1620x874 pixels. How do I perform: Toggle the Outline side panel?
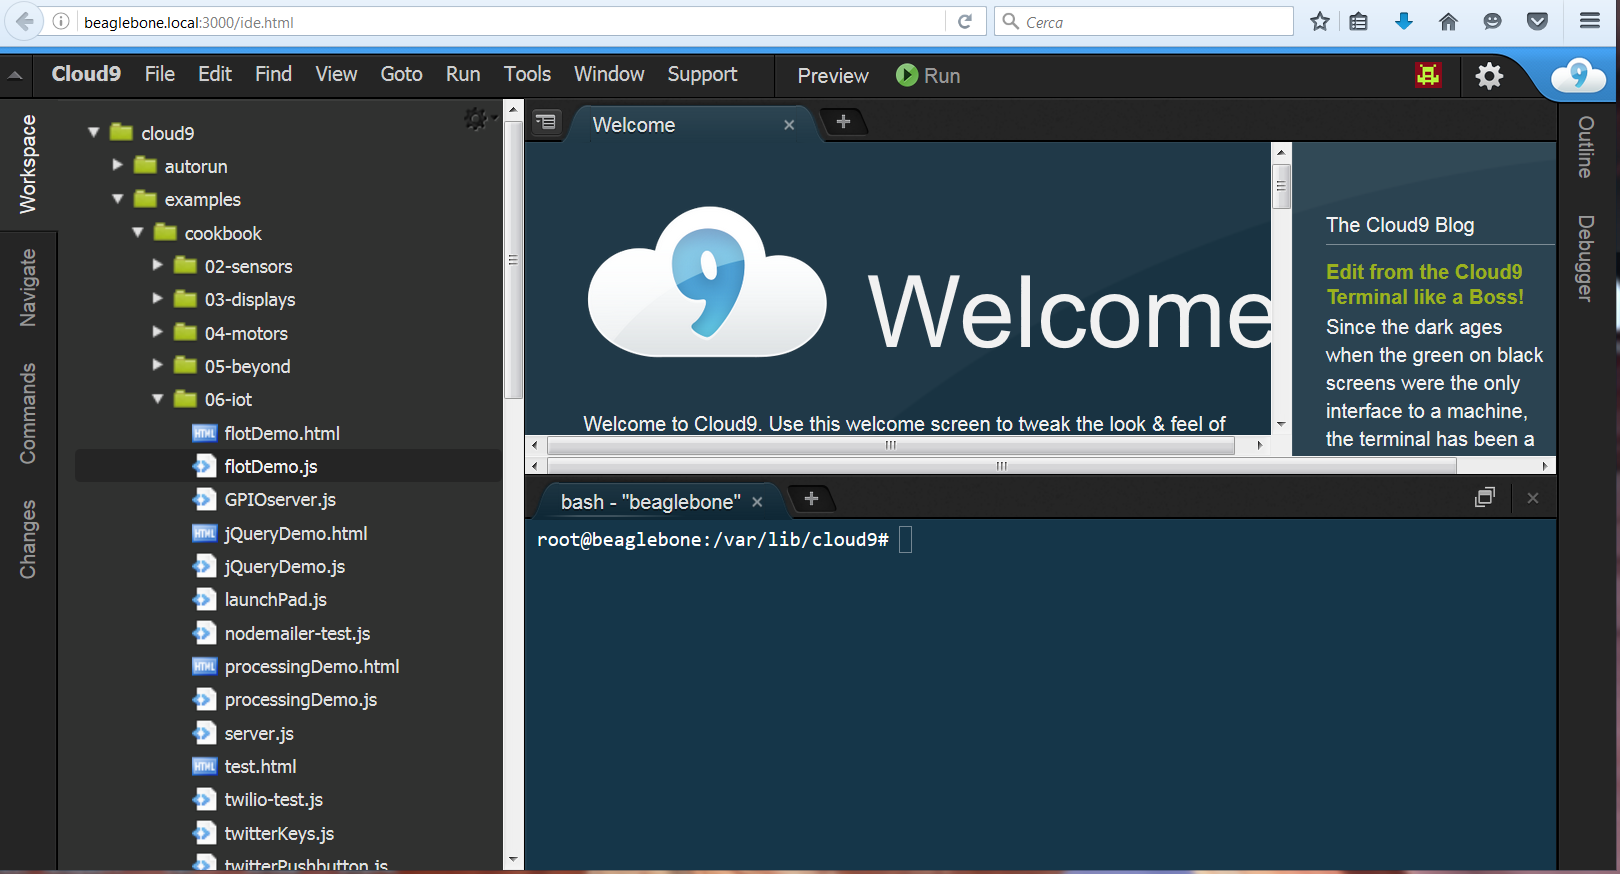(1585, 147)
